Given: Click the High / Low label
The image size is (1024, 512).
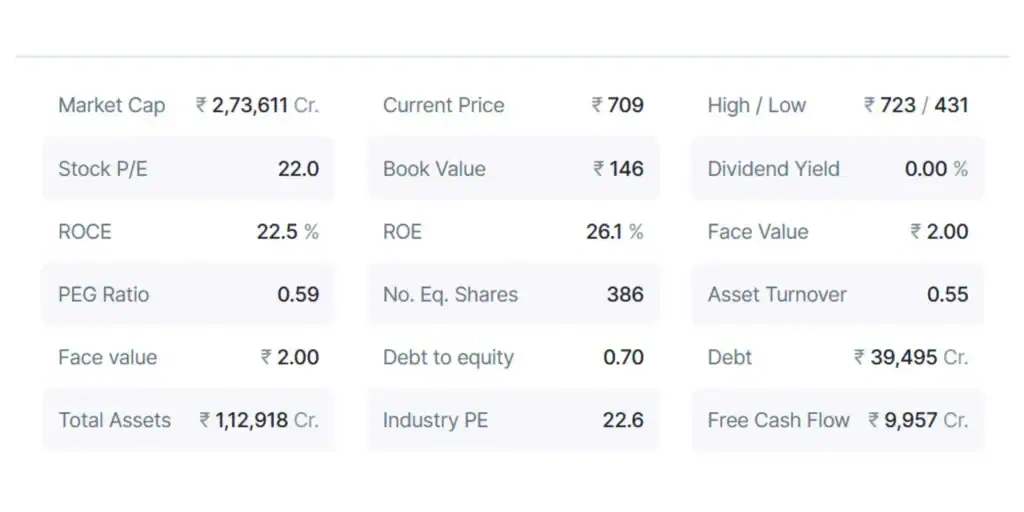Looking at the screenshot, I should pos(756,105).
